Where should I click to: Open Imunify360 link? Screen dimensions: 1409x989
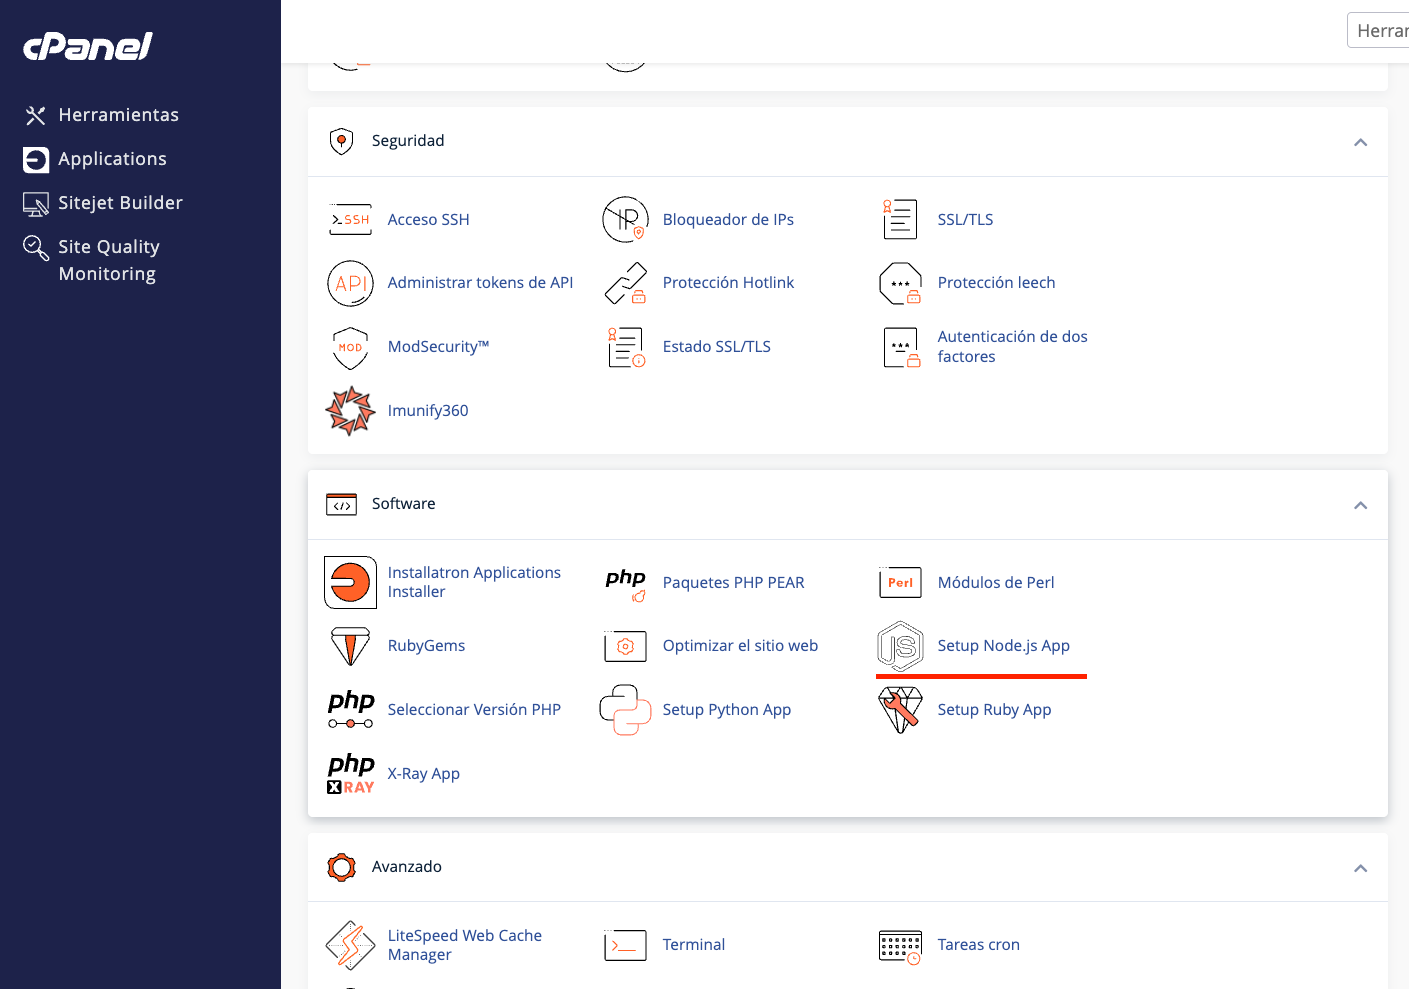tap(428, 411)
